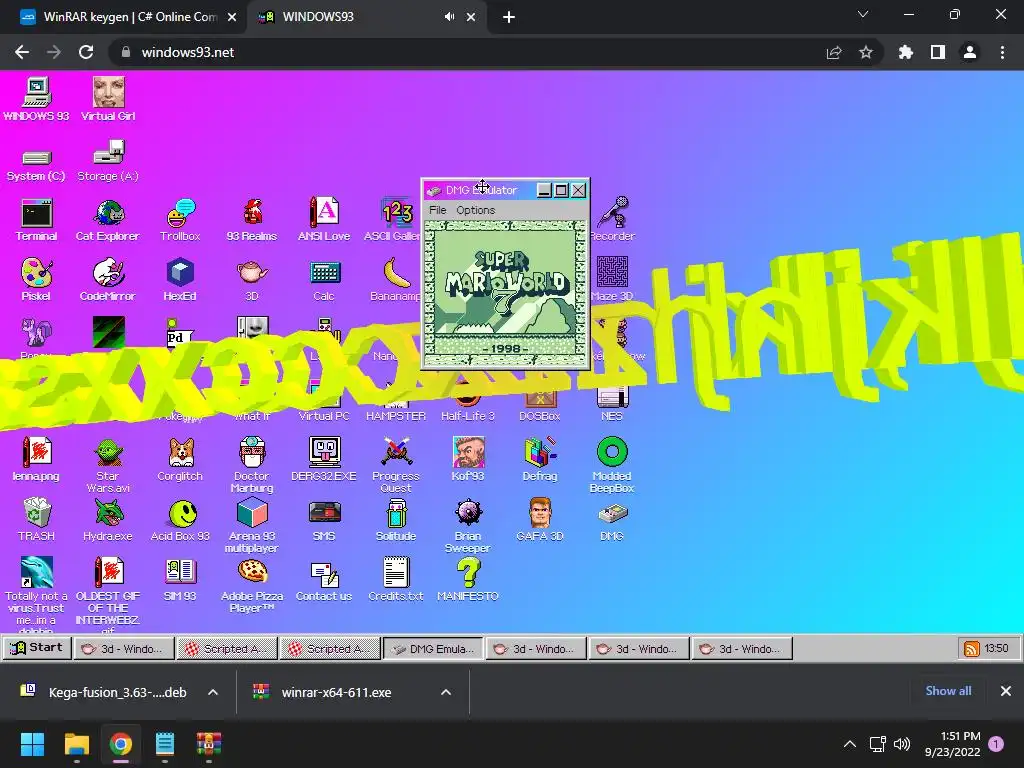
Task: Bookmark this page with the star
Action: tap(866, 52)
